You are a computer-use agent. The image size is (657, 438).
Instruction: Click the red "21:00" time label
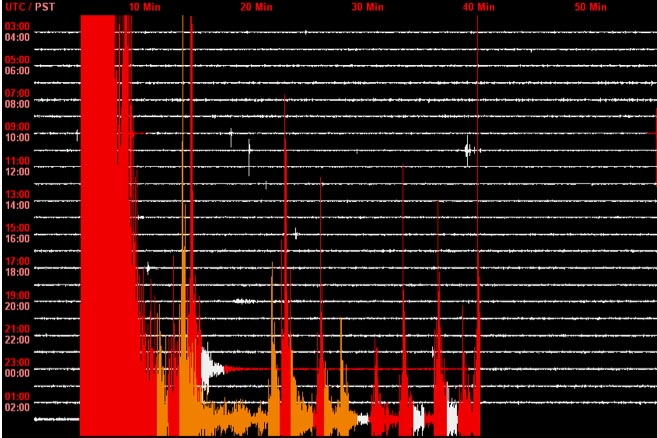click(17, 329)
